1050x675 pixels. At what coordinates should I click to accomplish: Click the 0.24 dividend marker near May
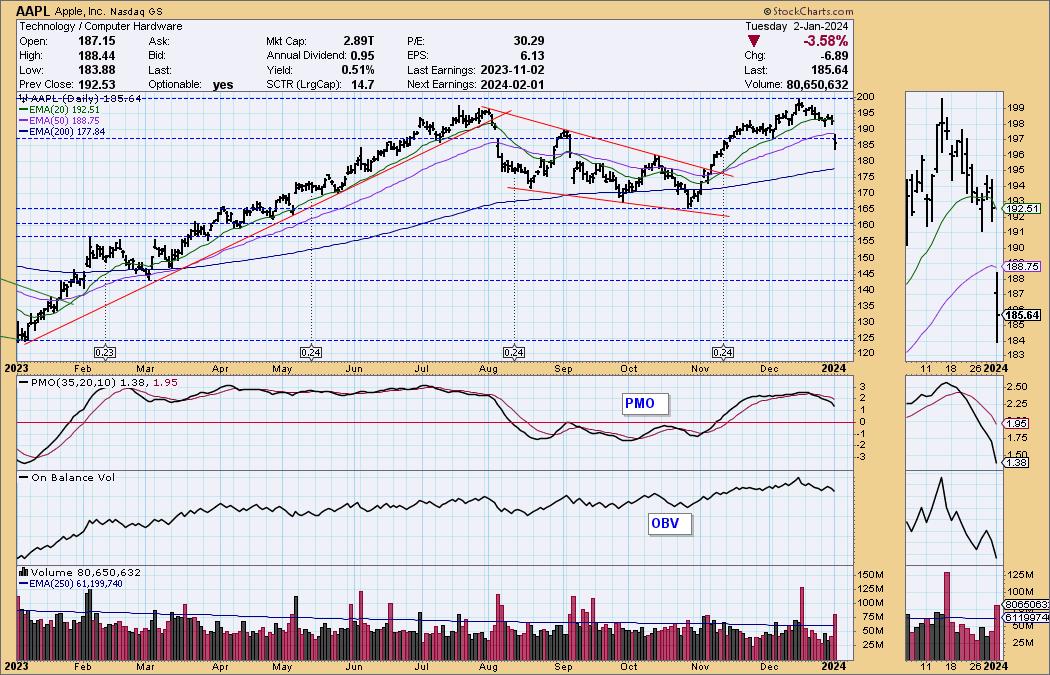coord(311,353)
